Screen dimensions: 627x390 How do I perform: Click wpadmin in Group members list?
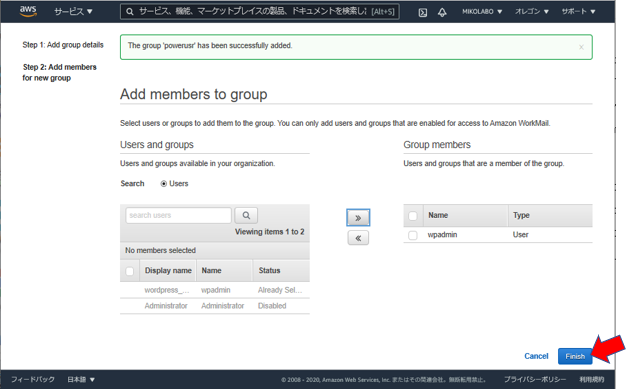tap(442, 235)
